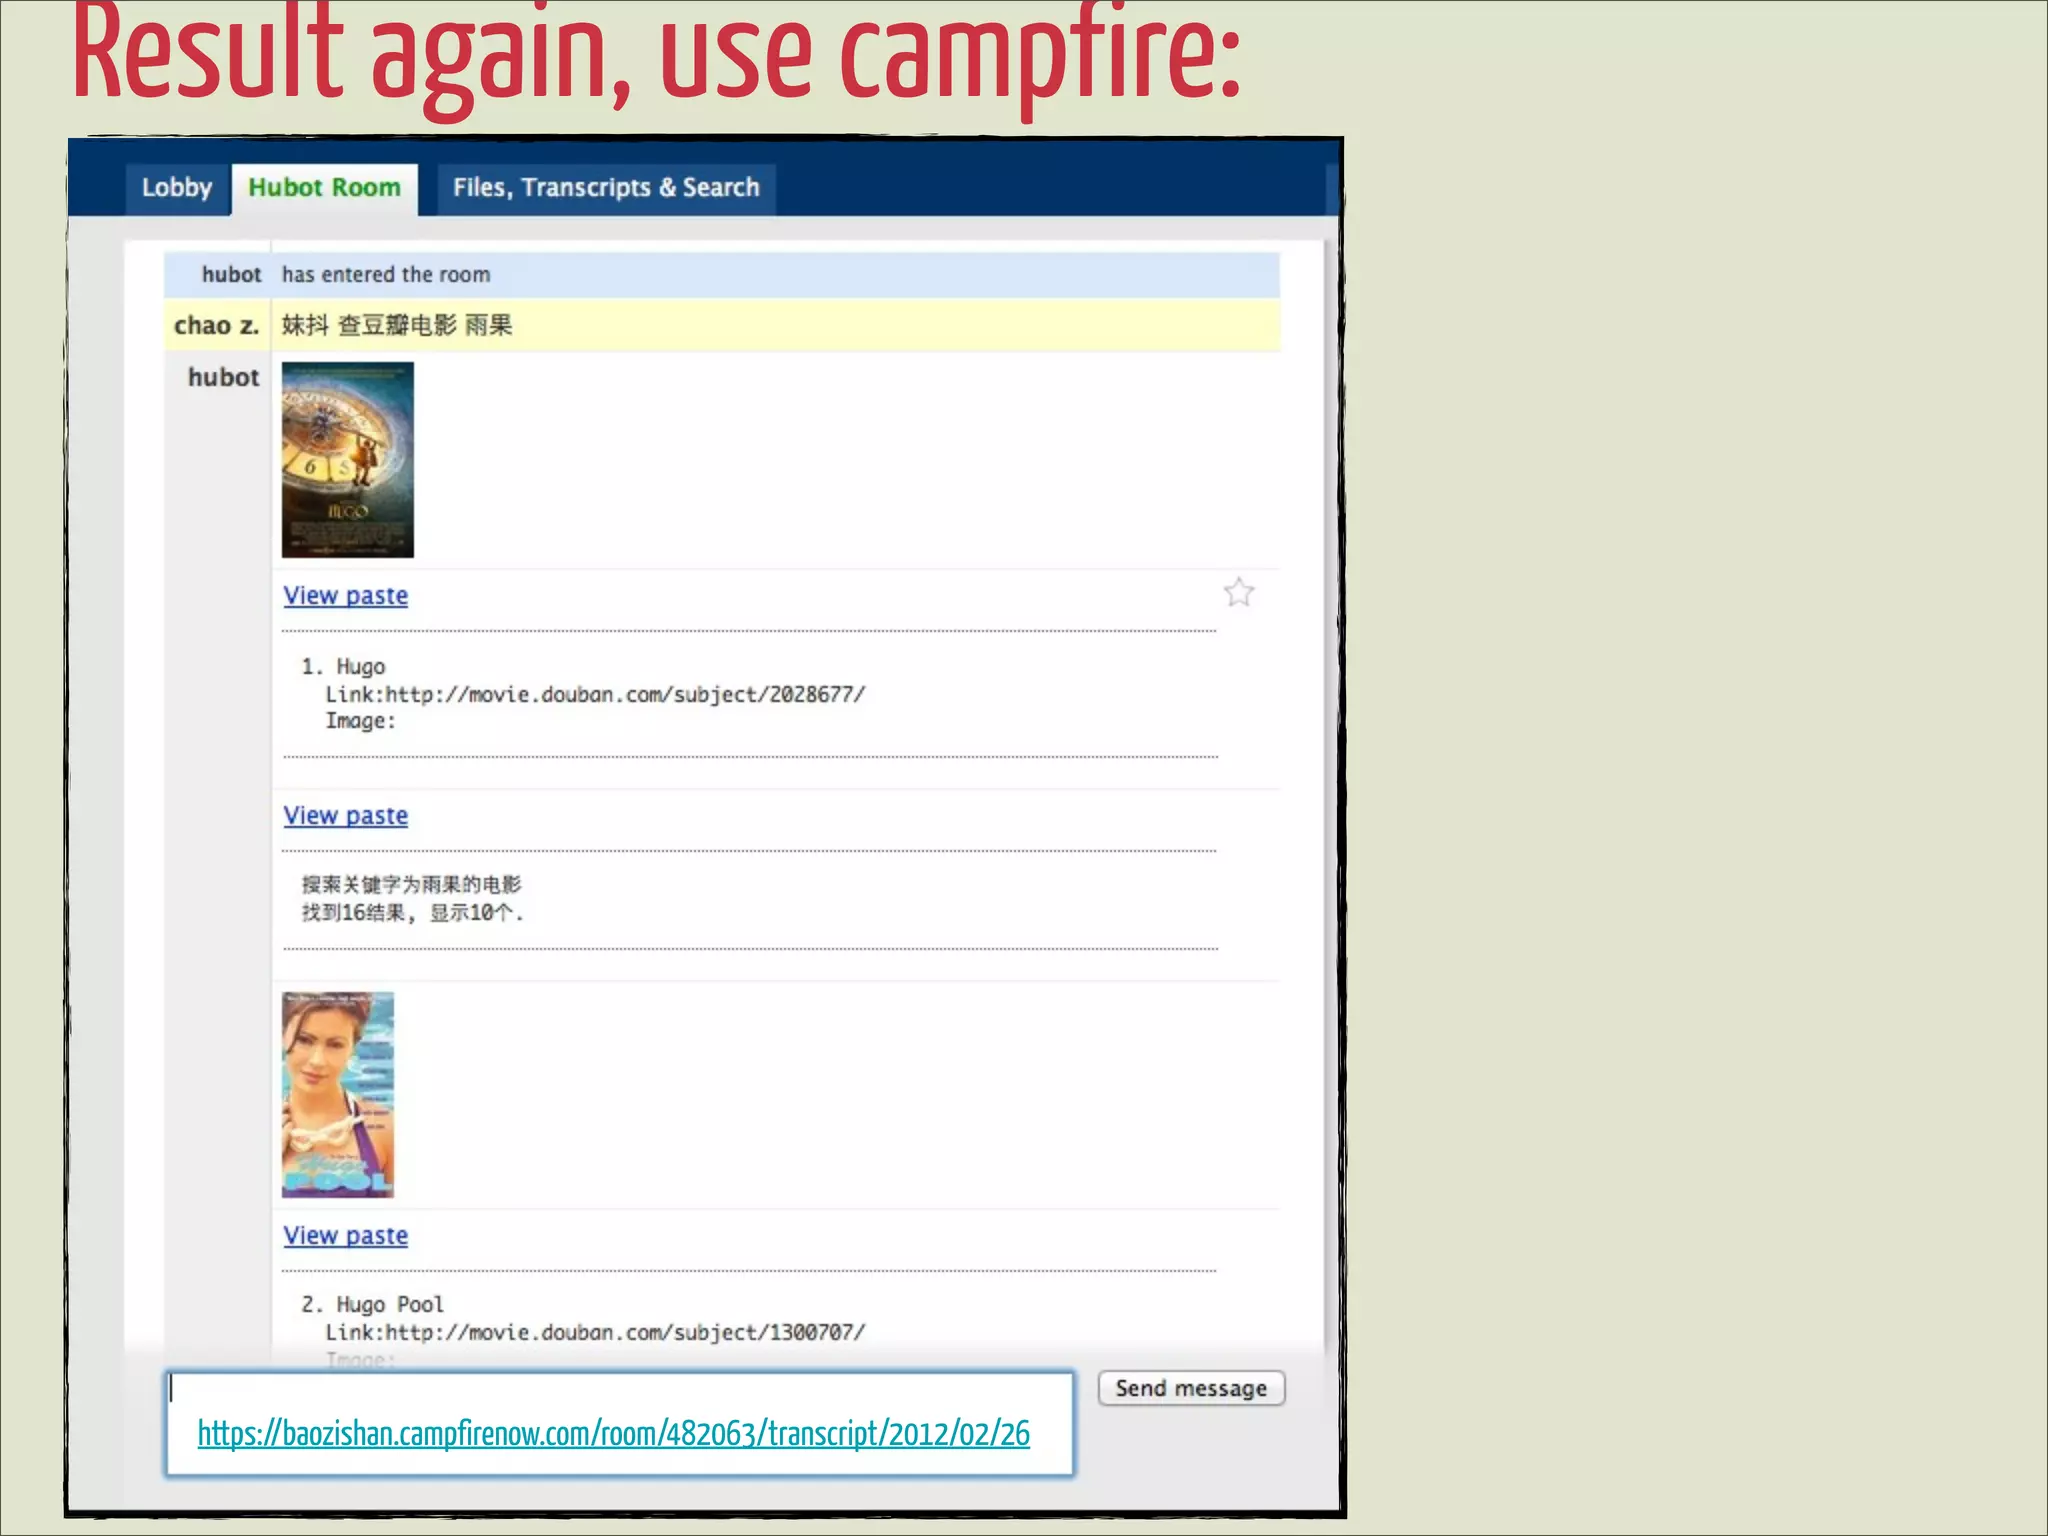Click the message text input field
This screenshot has width=2048, height=1536.
pos(620,1393)
